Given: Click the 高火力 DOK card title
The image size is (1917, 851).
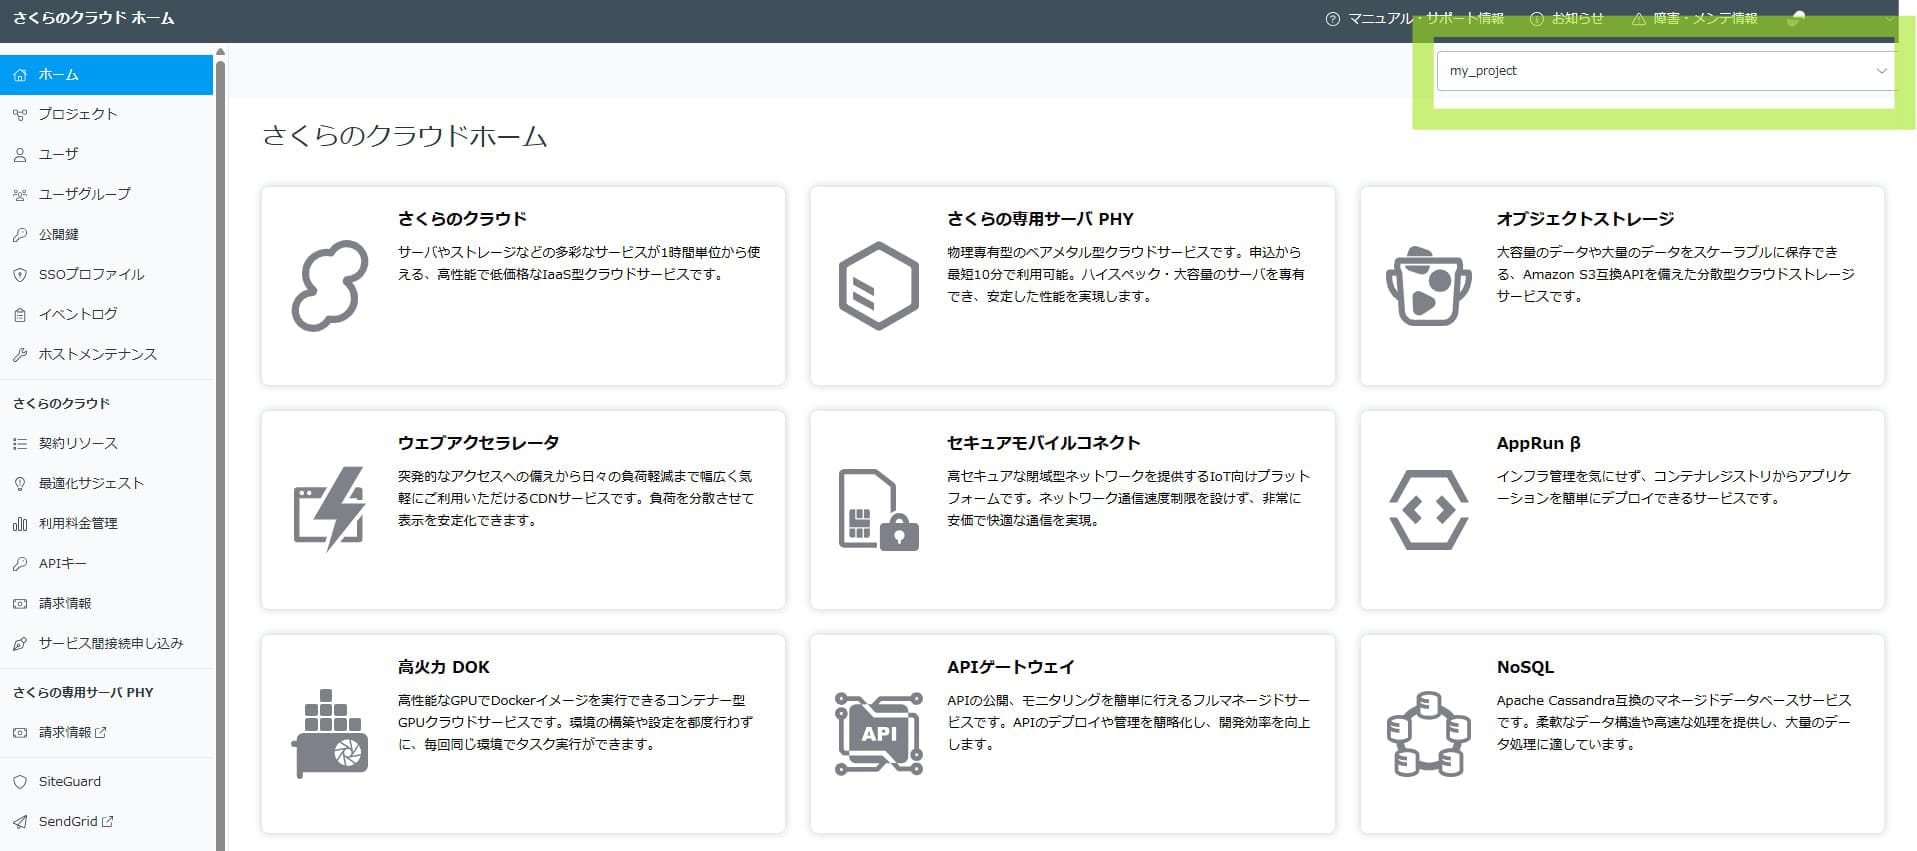Looking at the screenshot, I should click(443, 667).
